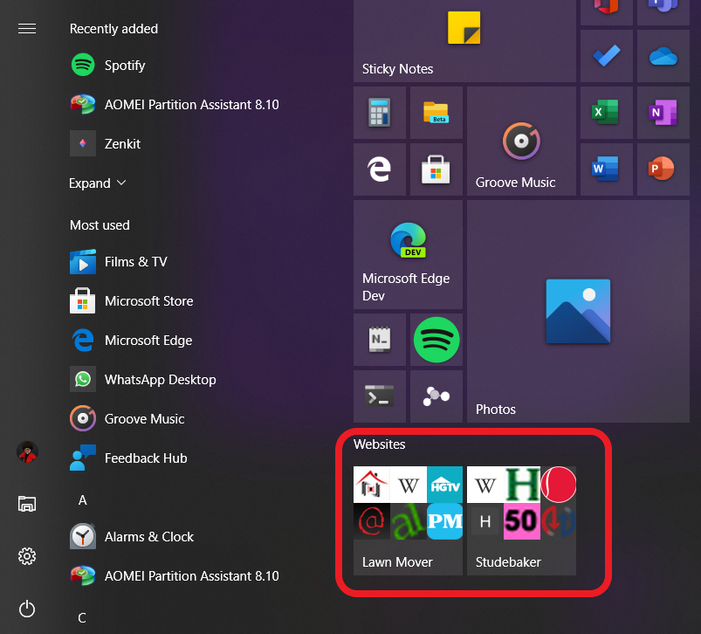
Task: Open the Photos tile
Action: coord(578,312)
